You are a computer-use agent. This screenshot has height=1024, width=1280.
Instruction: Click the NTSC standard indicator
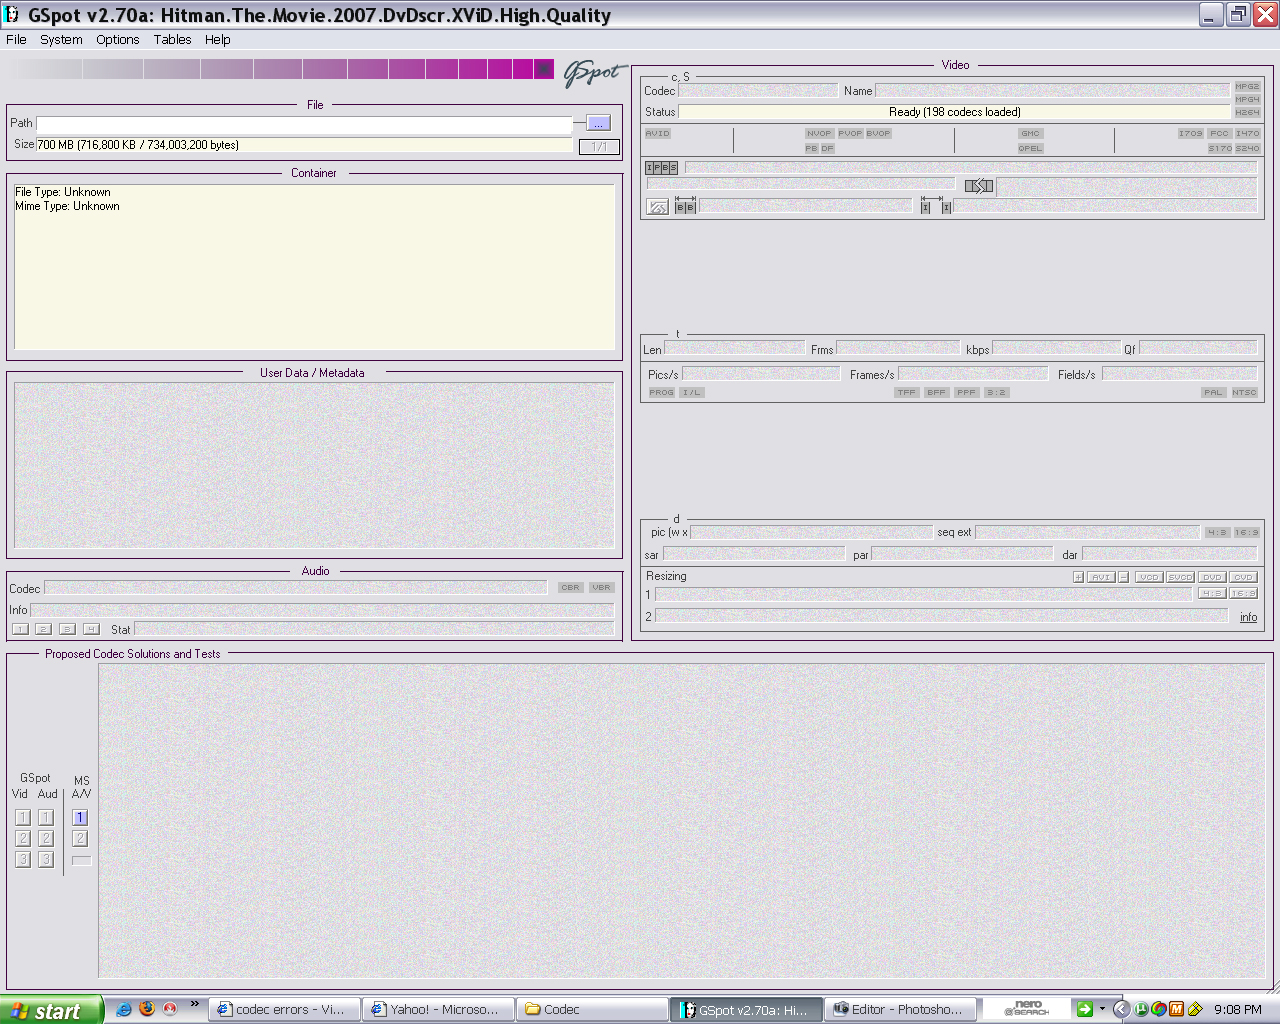point(1244,392)
